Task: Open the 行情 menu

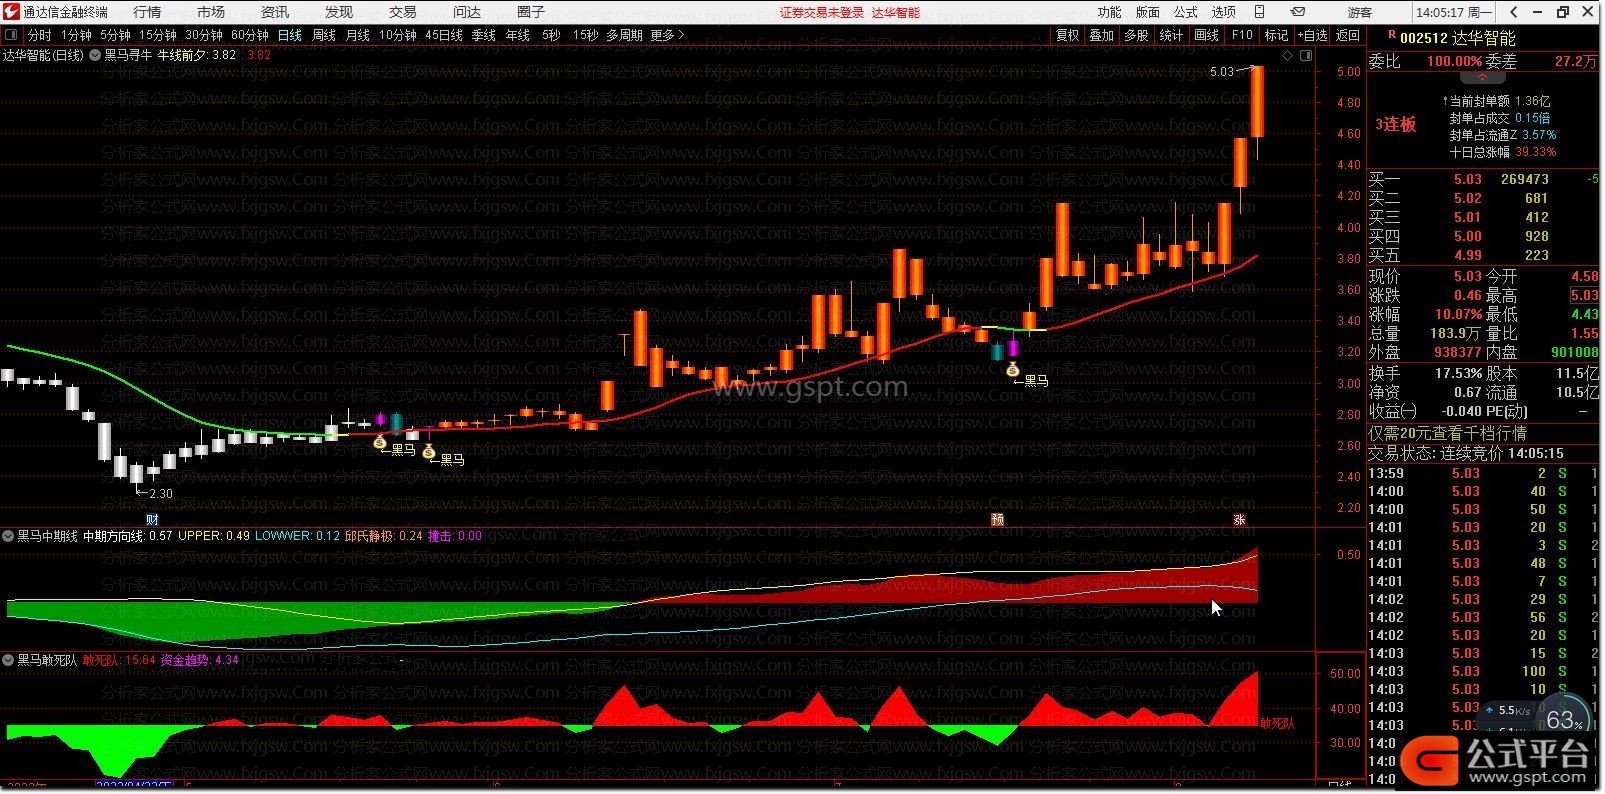Action: pyautogui.click(x=147, y=12)
